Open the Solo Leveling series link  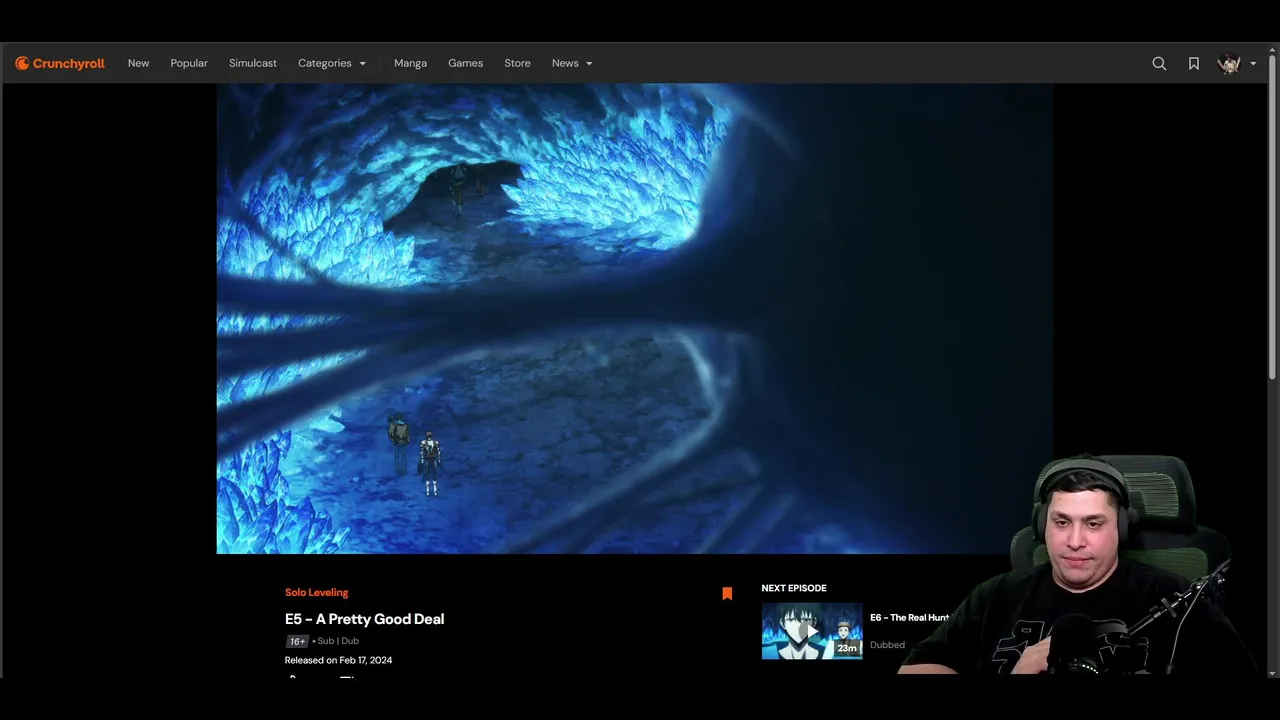click(x=316, y=592)
